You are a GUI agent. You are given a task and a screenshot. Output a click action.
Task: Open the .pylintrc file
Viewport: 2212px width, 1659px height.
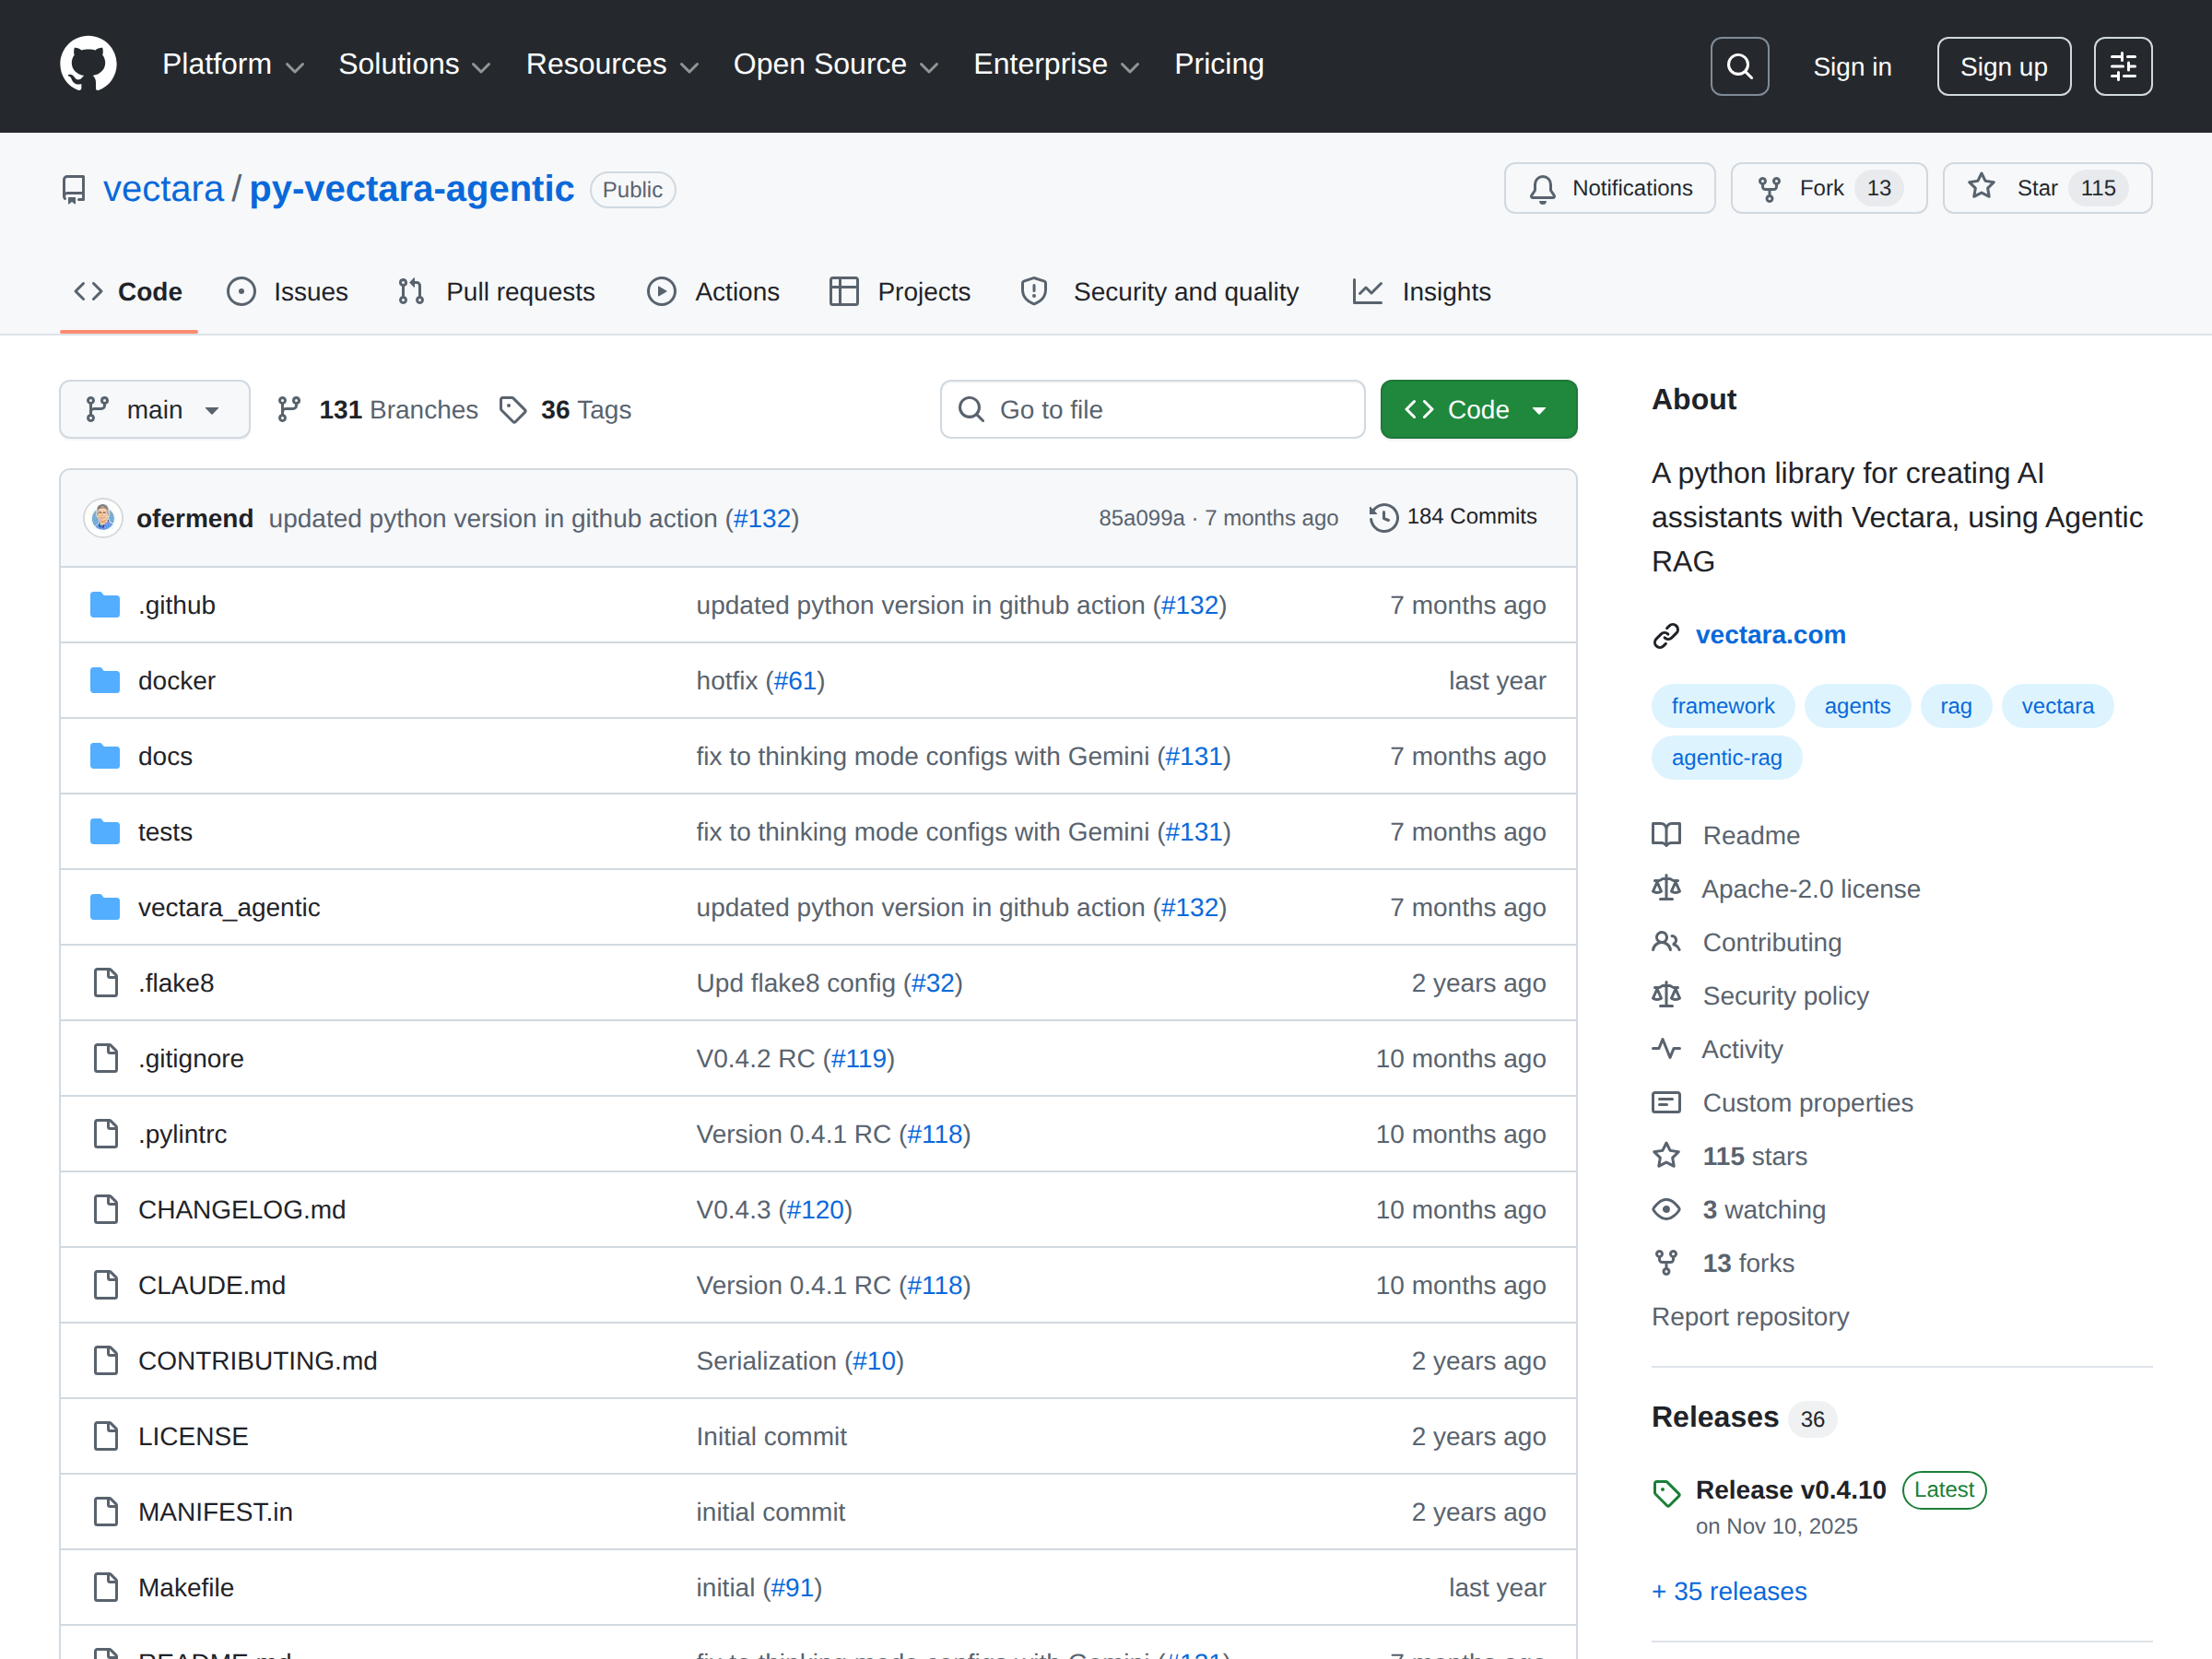[x=182, y=1133]
